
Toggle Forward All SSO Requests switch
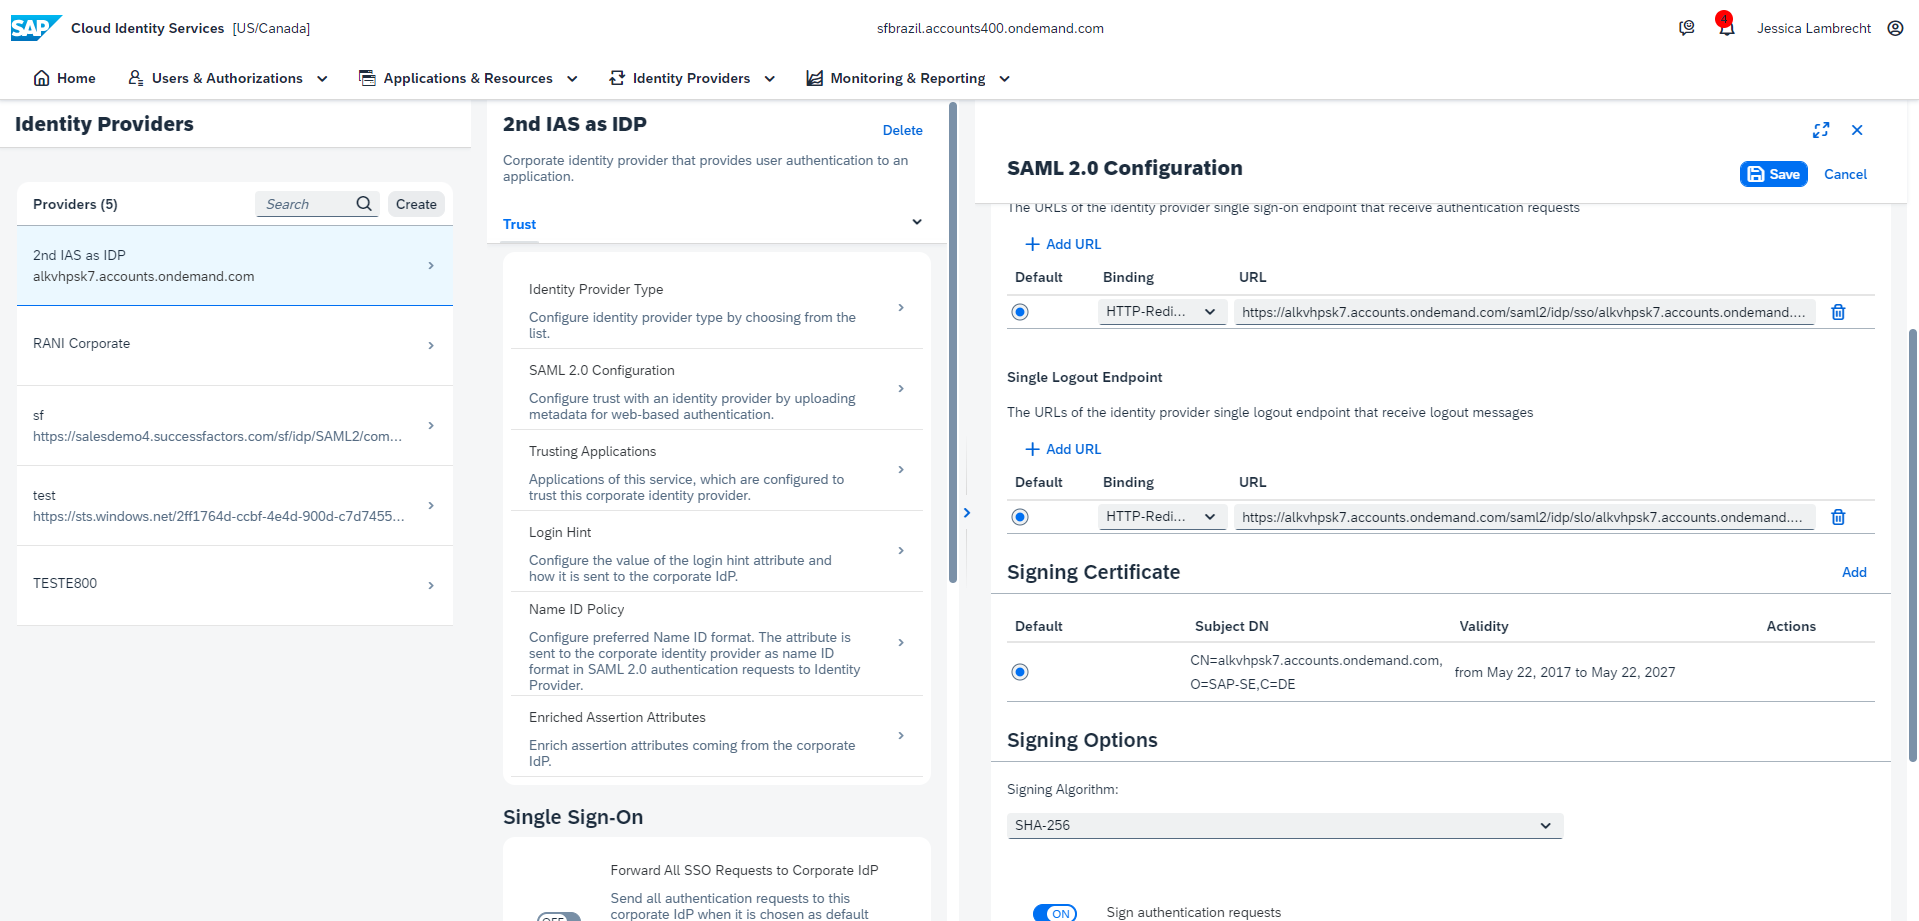click(x=559, y=917)
